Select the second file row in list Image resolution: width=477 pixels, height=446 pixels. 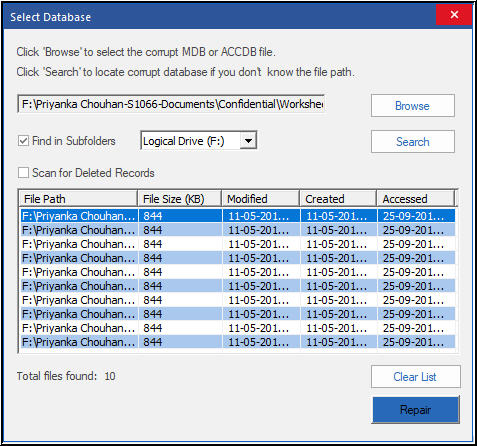pyautogui.click(x=238, y=230)
